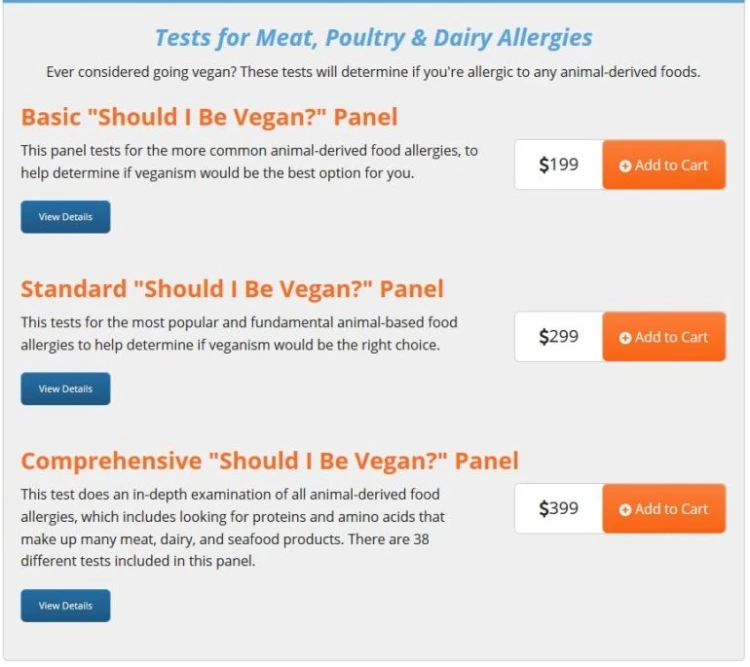Add the Standard panel to the cart
Screen dimensions: 750x667
pyautogui.click(x=664, y=337)
